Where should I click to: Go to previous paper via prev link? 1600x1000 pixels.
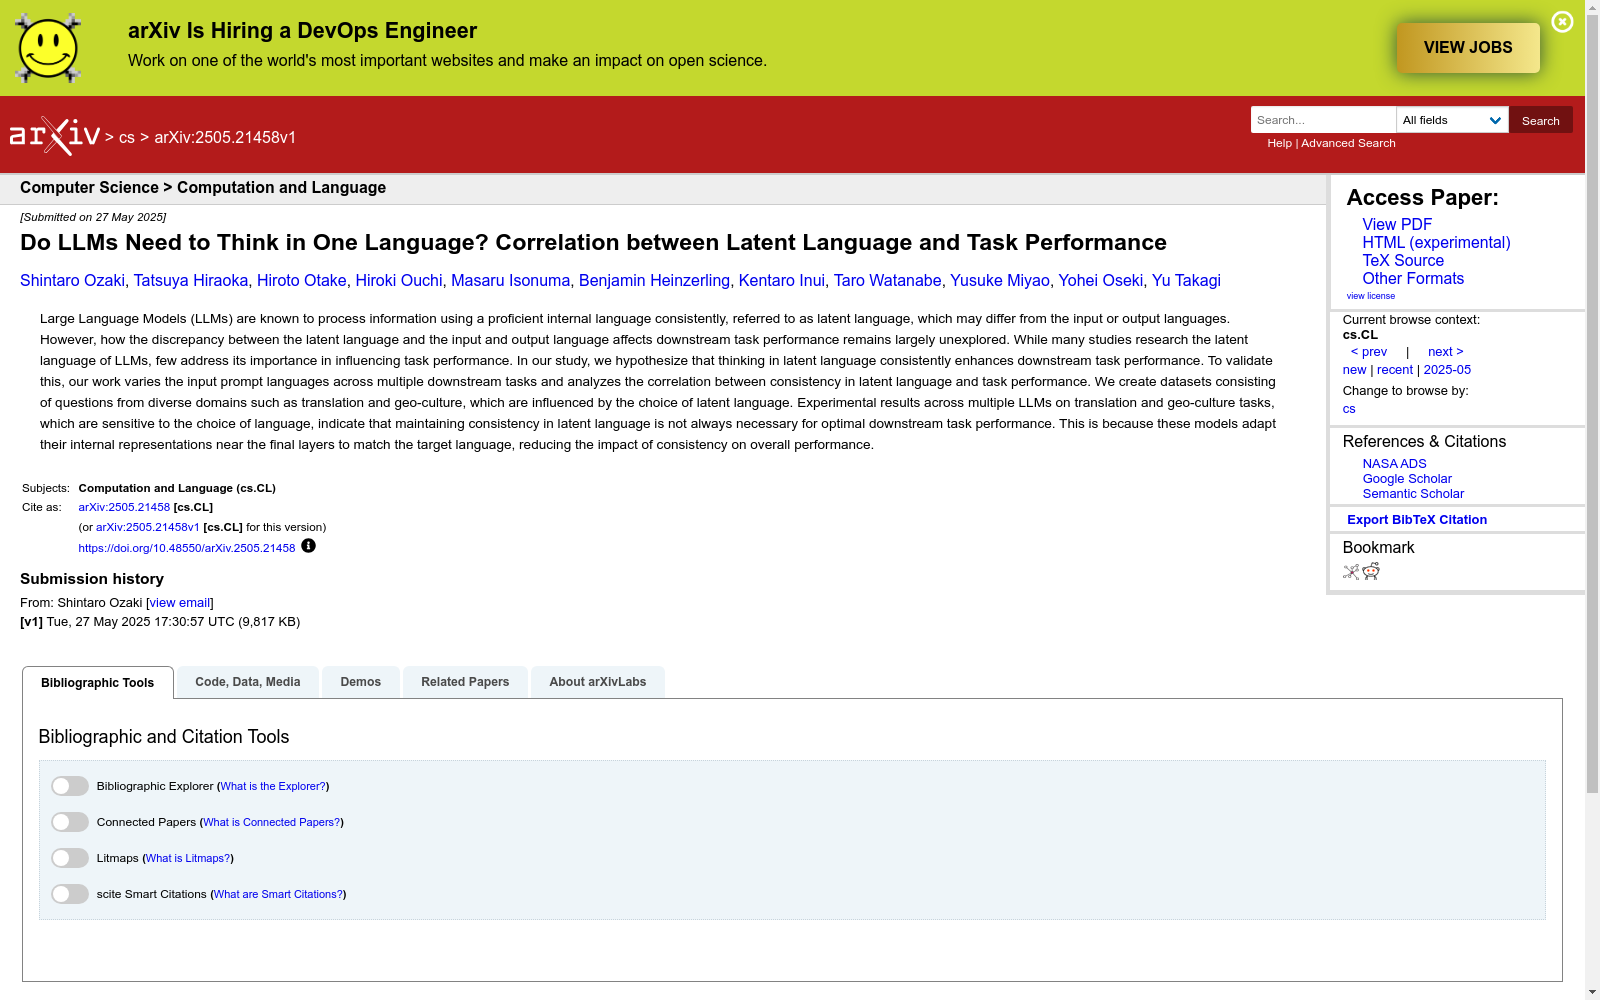pyautogui.click(x=1369, y=352)
